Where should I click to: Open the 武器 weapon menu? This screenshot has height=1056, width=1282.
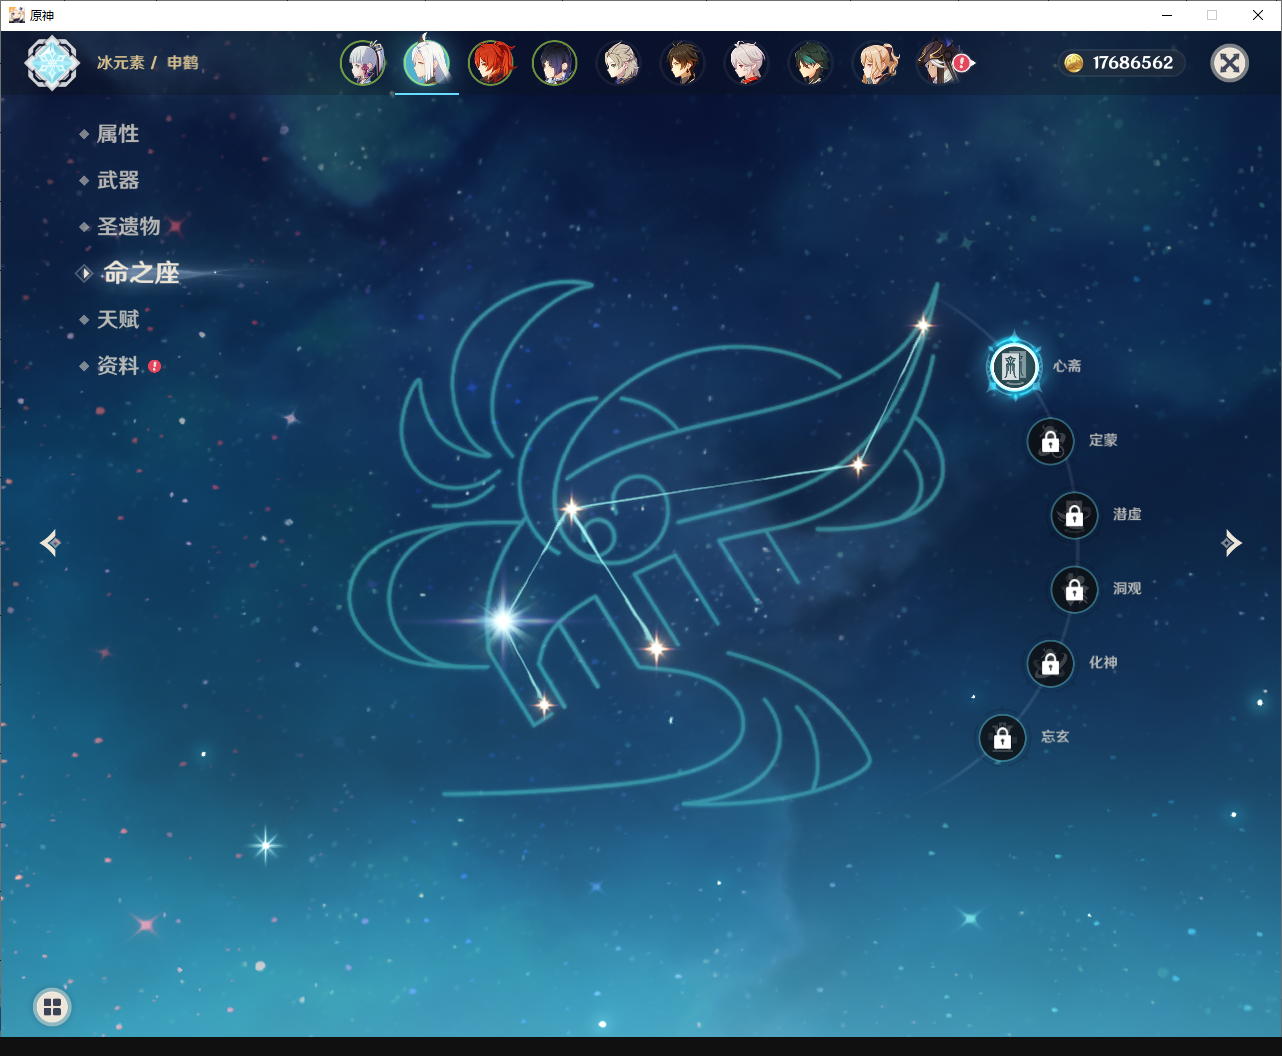(118, 180)
